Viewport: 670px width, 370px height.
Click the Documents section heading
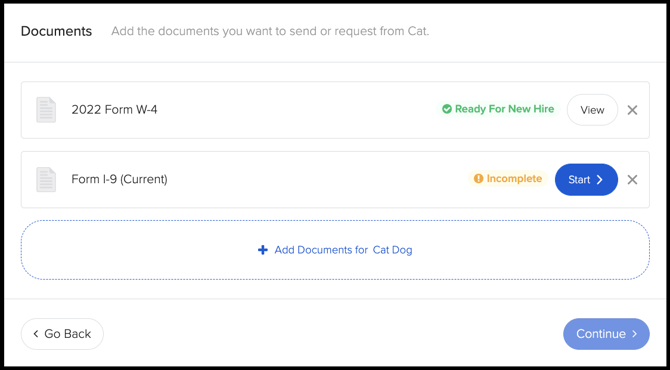point(56,31)
